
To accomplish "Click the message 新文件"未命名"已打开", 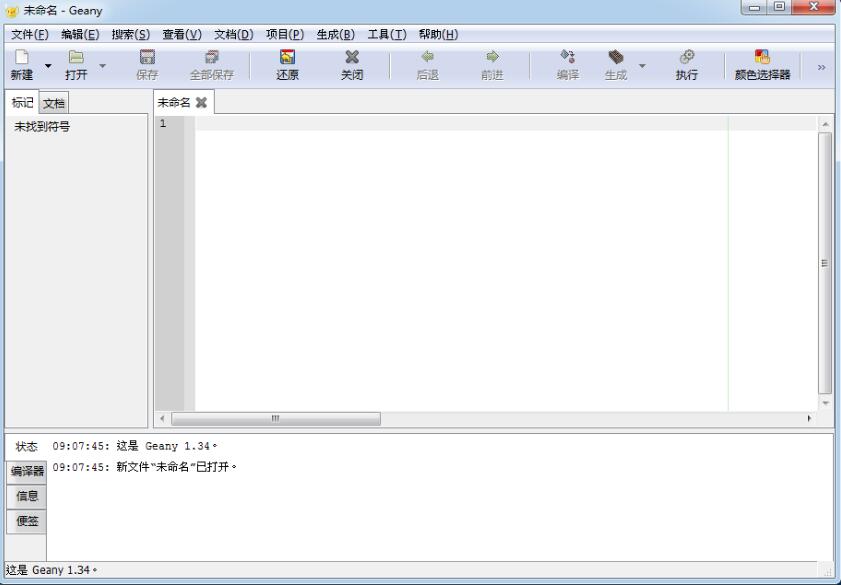I will coord(144,467).
